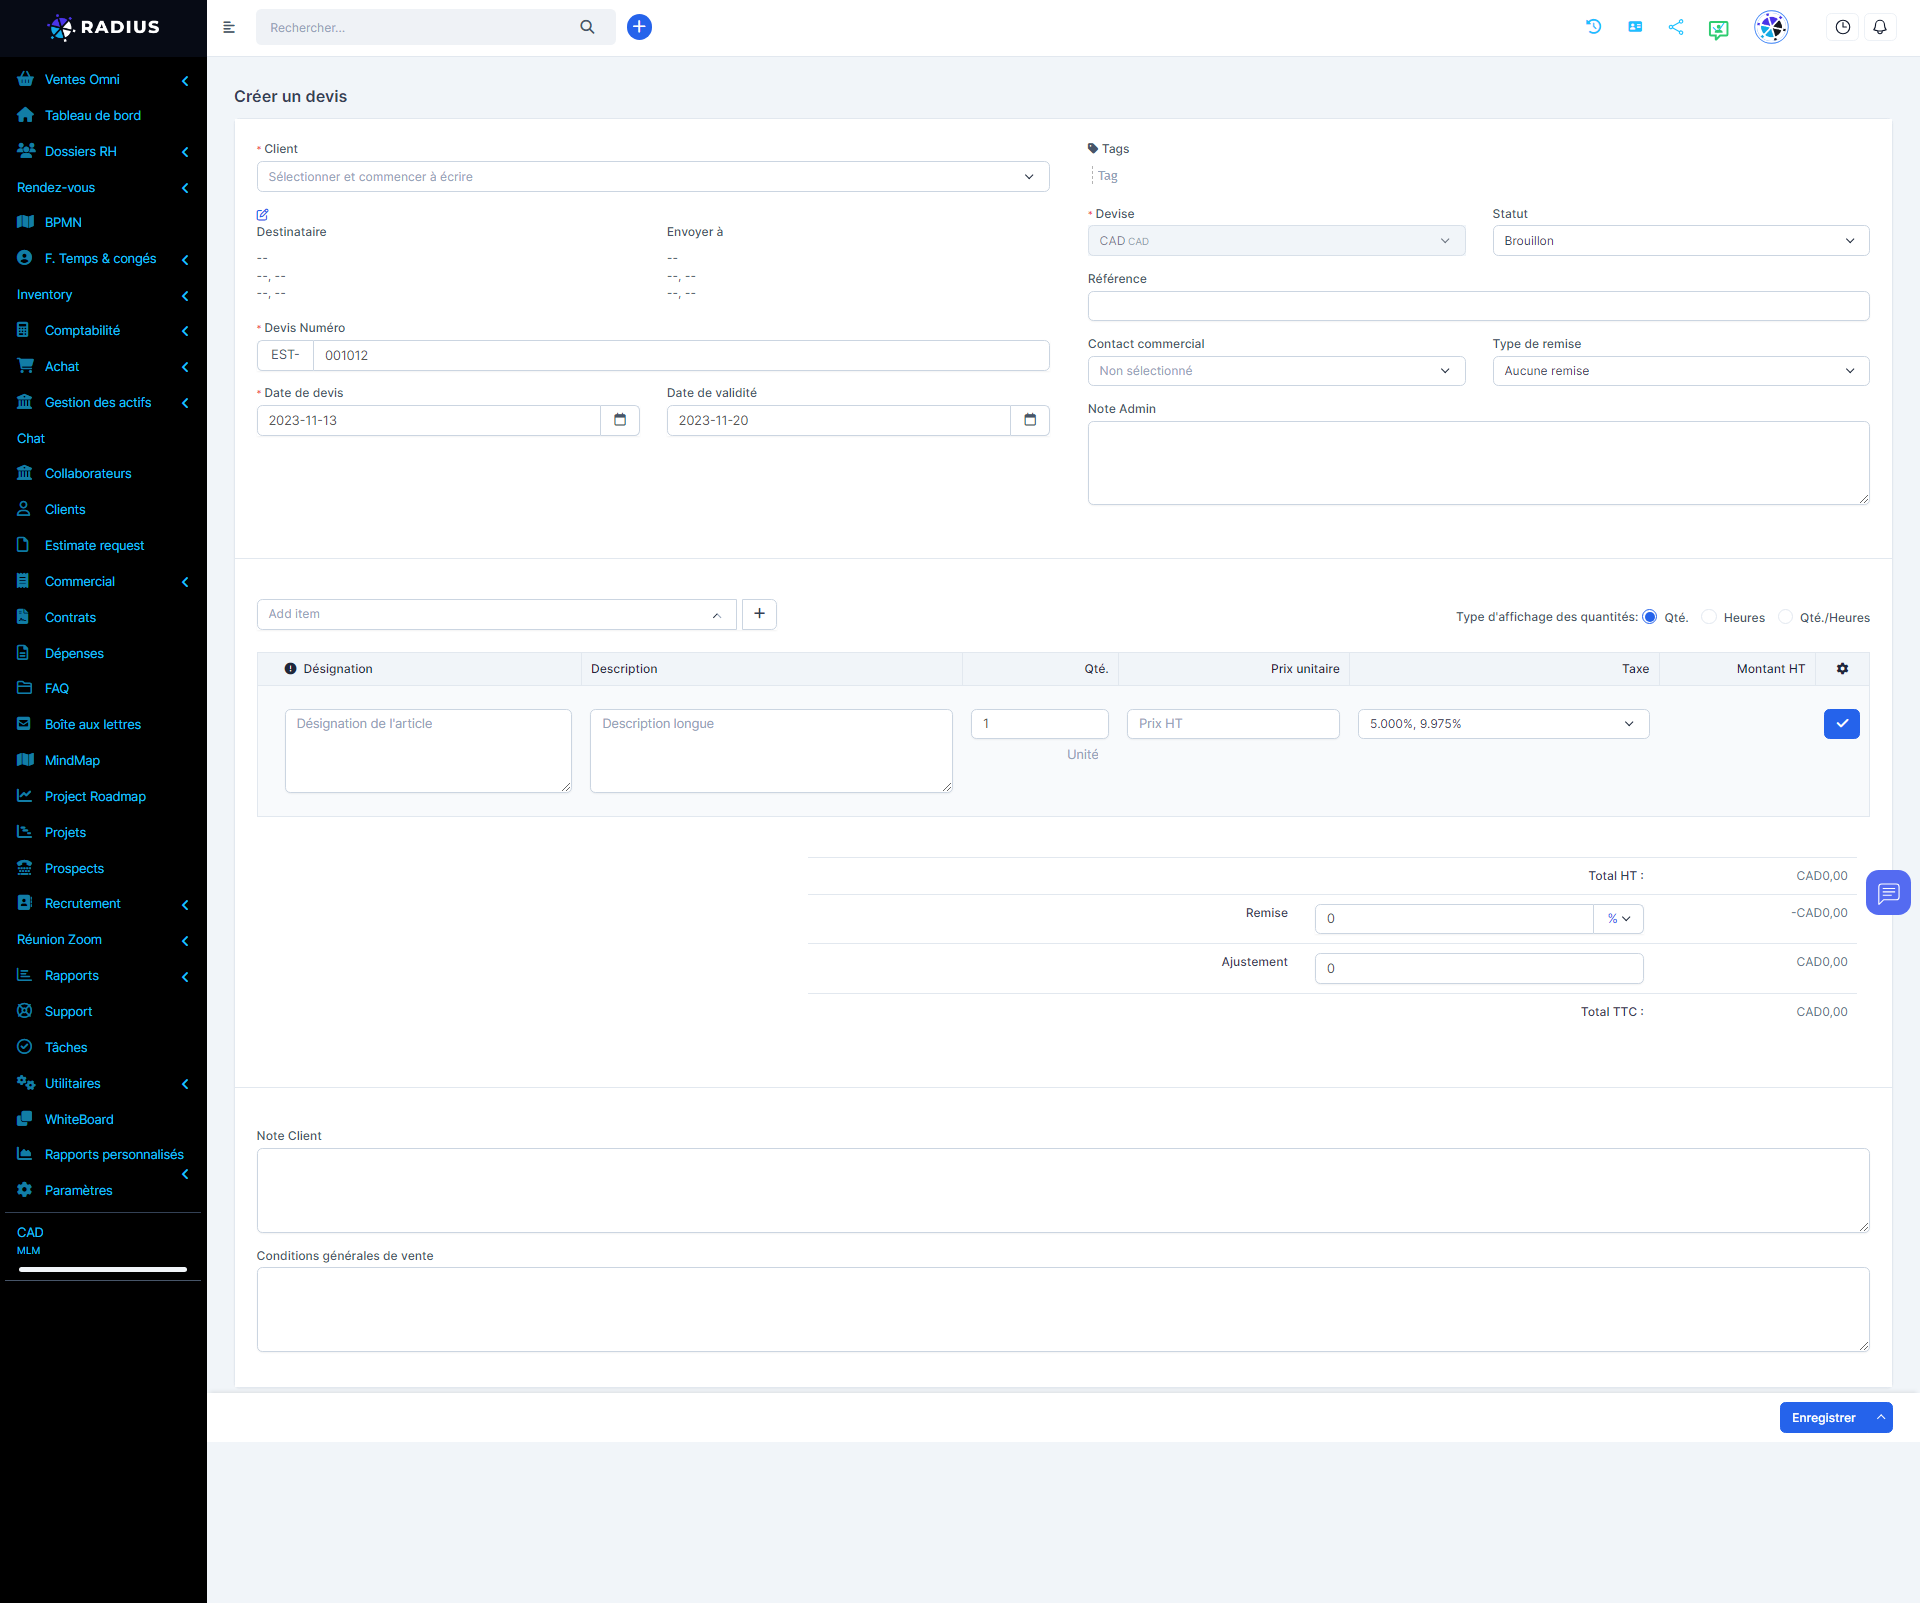Open the share icon in top bar
This screenshot has width=1920, height=1603.
(x=1676, y=27)
